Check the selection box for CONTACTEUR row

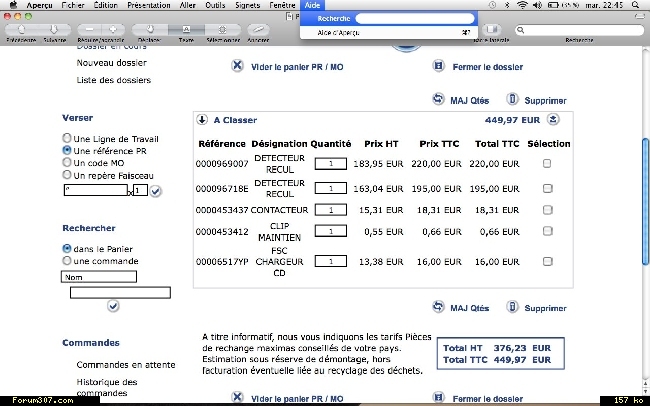548,210
